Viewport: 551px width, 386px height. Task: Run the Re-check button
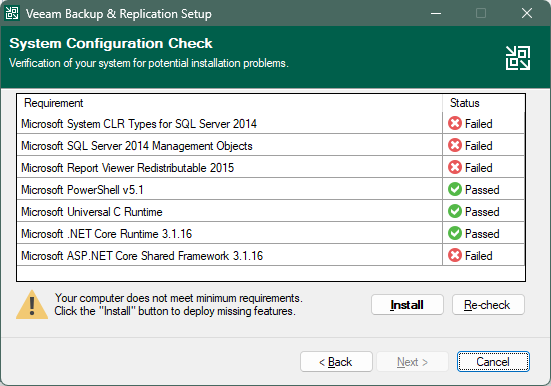(488, 305)
